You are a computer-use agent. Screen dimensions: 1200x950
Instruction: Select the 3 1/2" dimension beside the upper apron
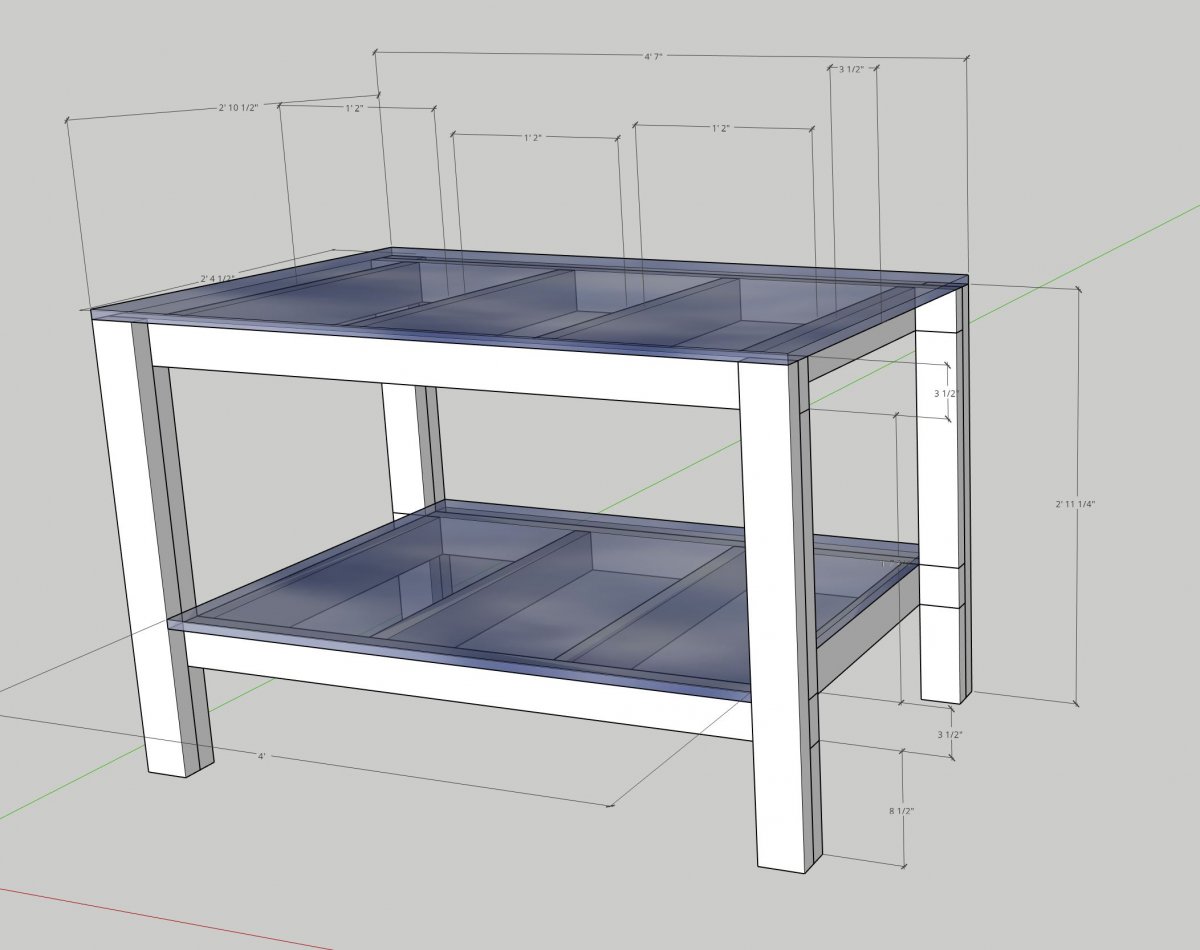pyautogui.click(x=945, y=394)
